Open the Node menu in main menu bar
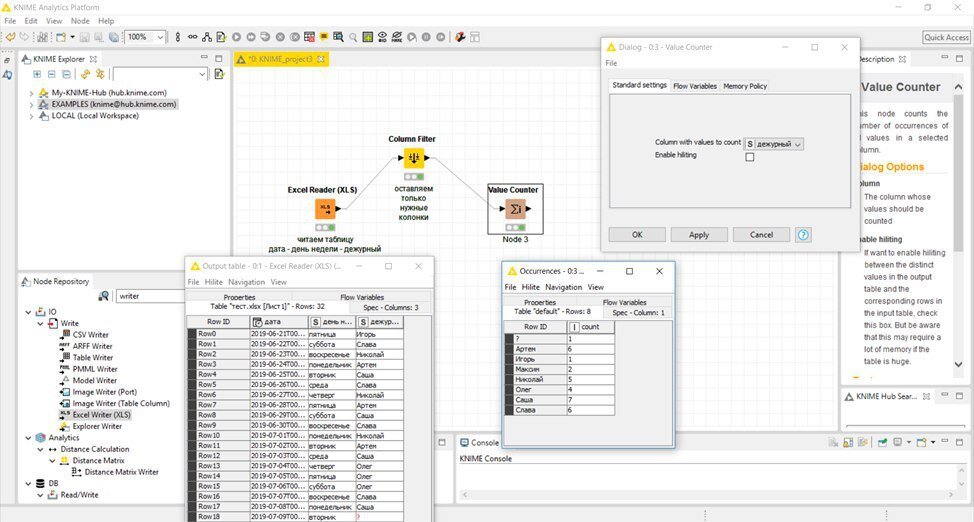974x522 pixels. (80, 21)
